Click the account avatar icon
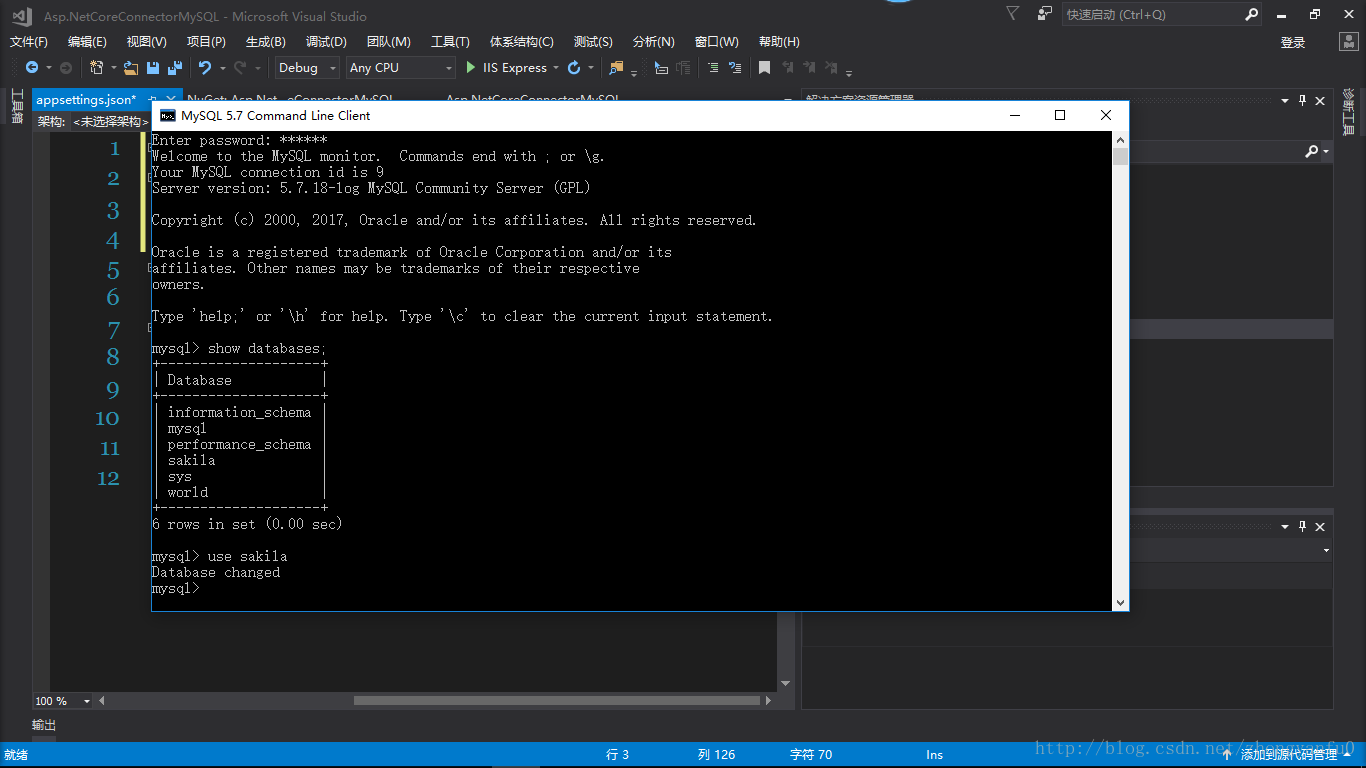The width and height of the screenshot is (1366, 768). point(1348,42)
